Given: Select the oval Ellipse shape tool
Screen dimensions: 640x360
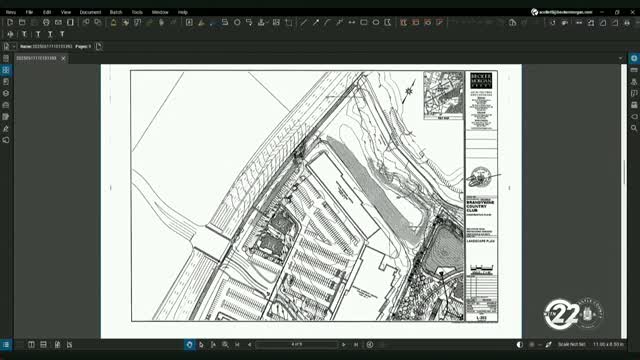Looking at the screenshot, I should (x=376, y=22).
